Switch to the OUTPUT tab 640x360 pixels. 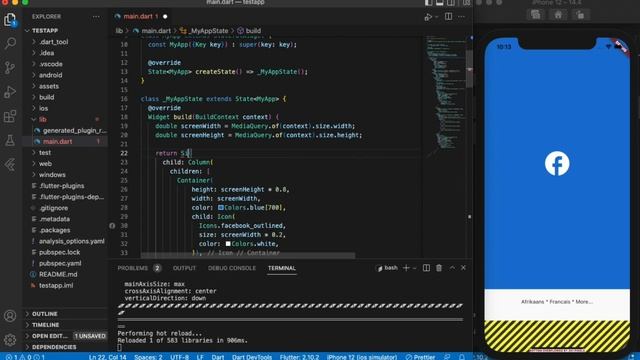(x=184, y=268)
